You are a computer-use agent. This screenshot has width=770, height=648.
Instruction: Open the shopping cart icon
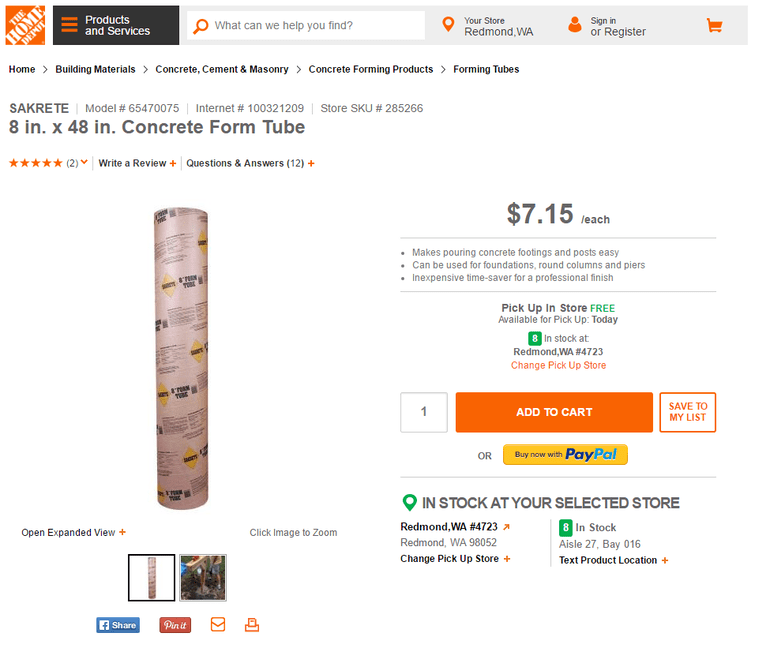(x=714, y=26)
